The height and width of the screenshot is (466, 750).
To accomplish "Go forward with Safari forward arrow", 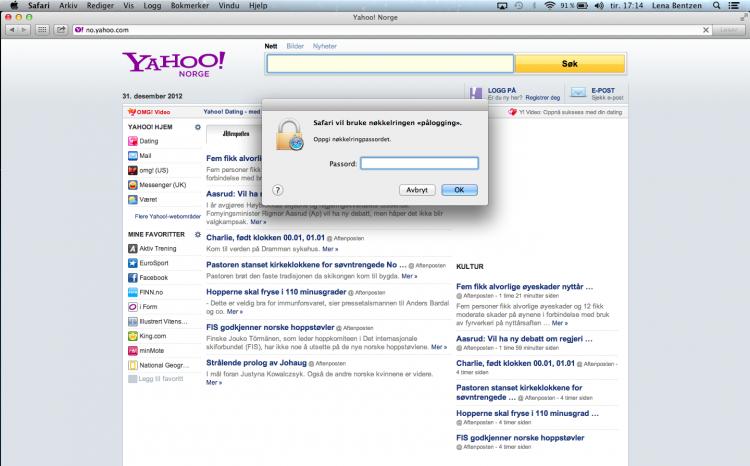I will click(x=23, y=30).
